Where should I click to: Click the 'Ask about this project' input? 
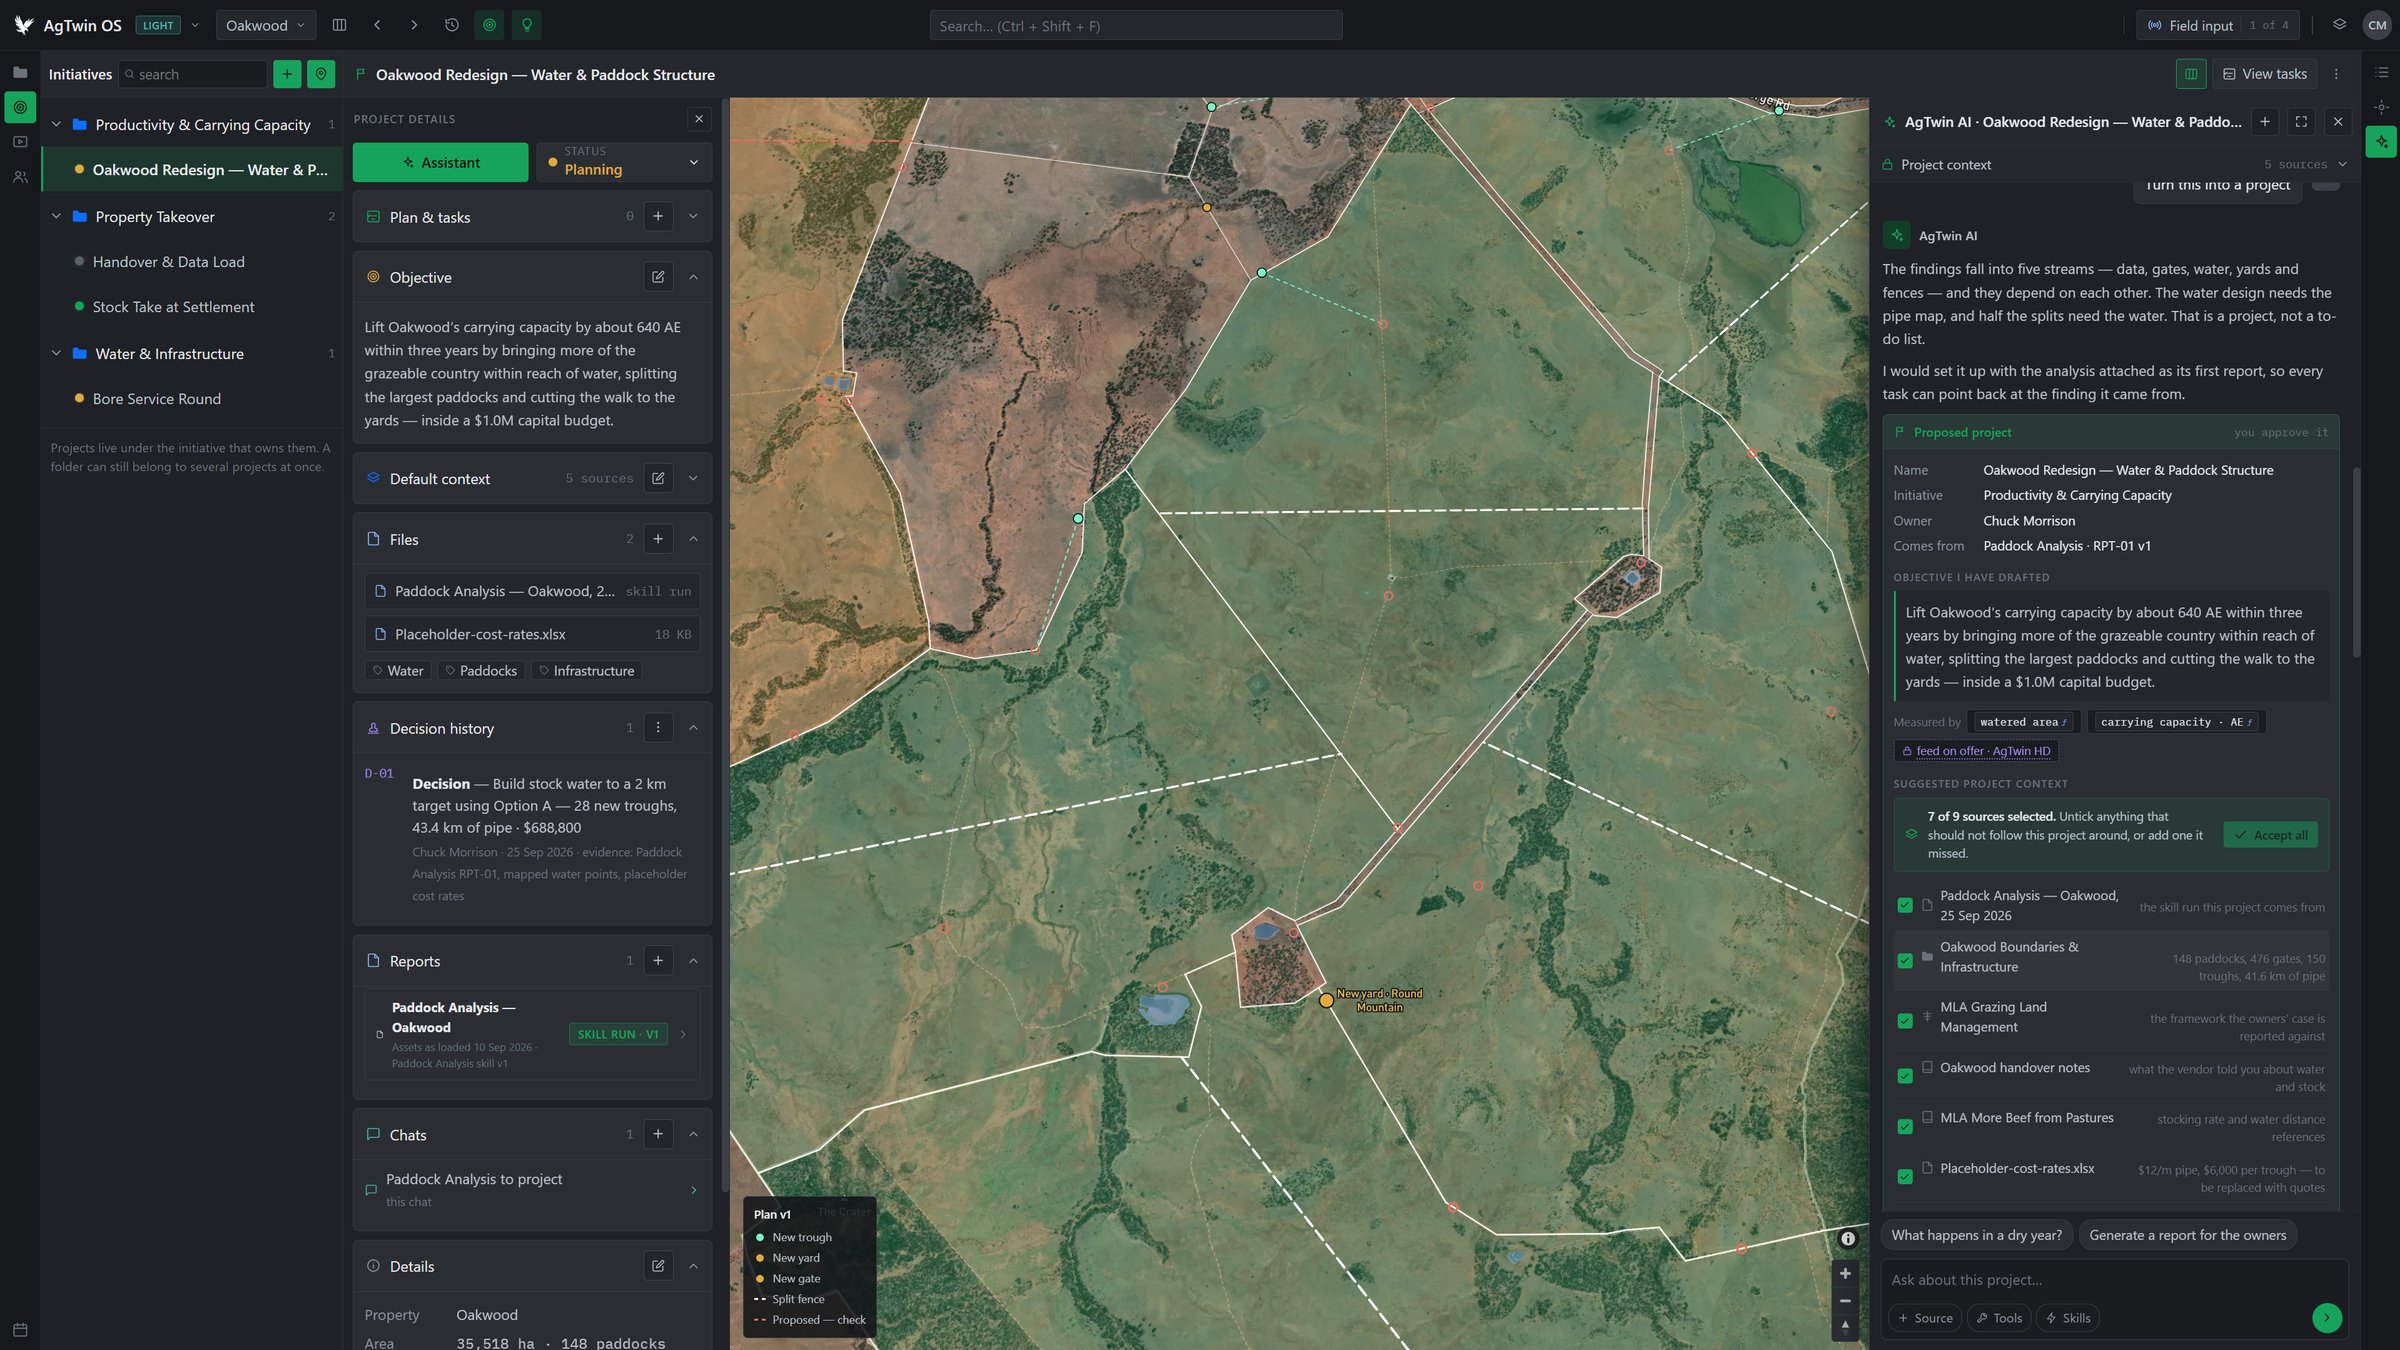tap(2114, 1280)
